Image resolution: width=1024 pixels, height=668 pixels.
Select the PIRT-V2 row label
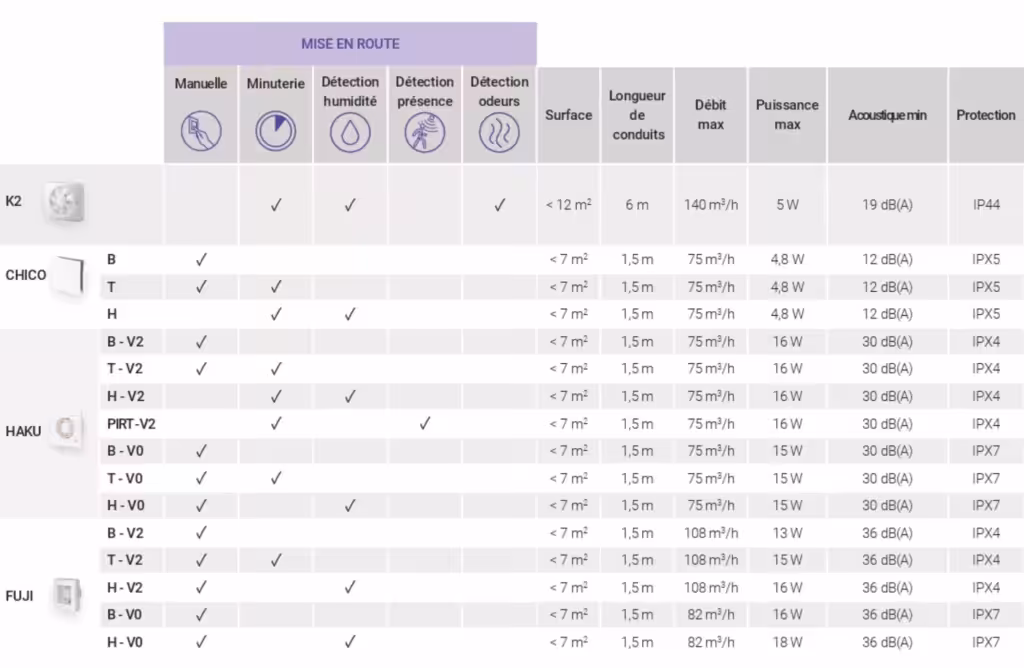131,424
